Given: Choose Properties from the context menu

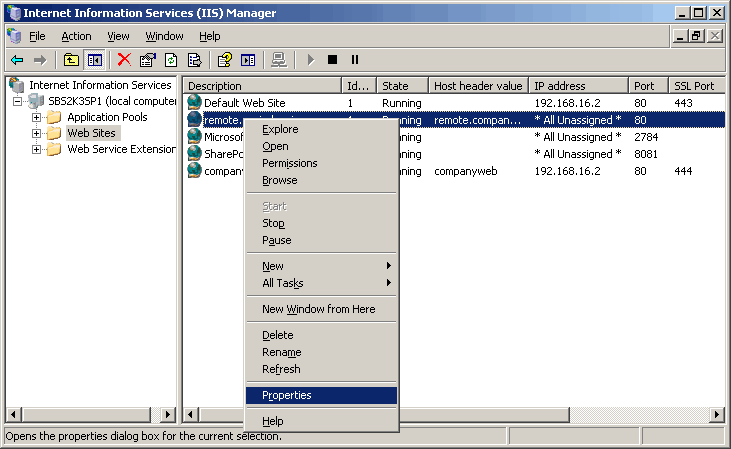Looking at the screenshot, I should click(x=322, y=395).
